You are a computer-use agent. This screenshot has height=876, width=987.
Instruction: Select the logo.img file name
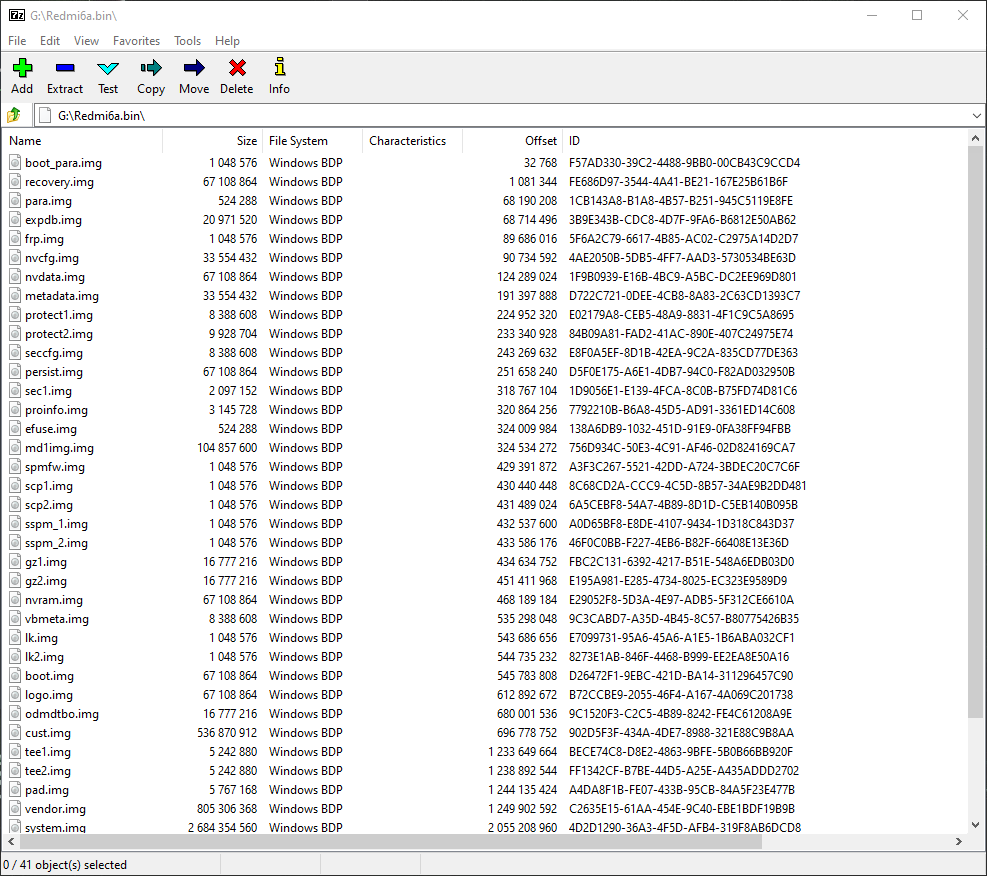point(49,695)
